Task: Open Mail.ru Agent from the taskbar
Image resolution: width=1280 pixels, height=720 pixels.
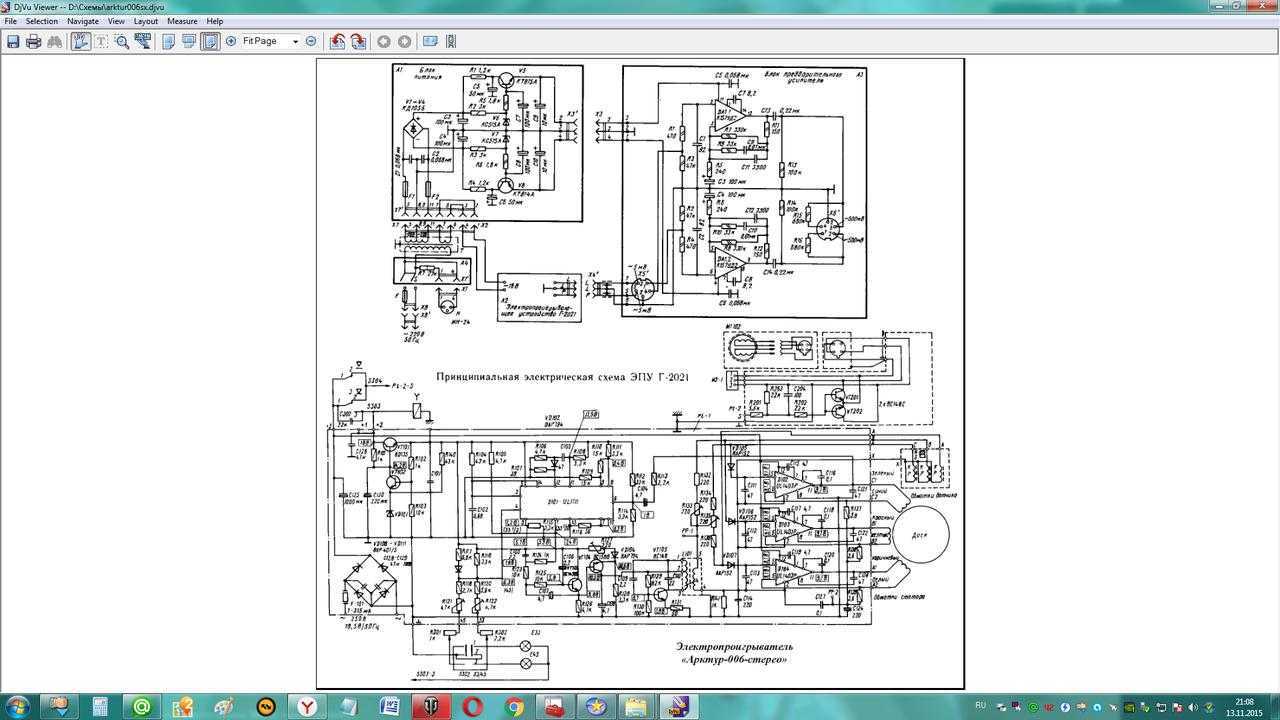Action: click(141, 707)
